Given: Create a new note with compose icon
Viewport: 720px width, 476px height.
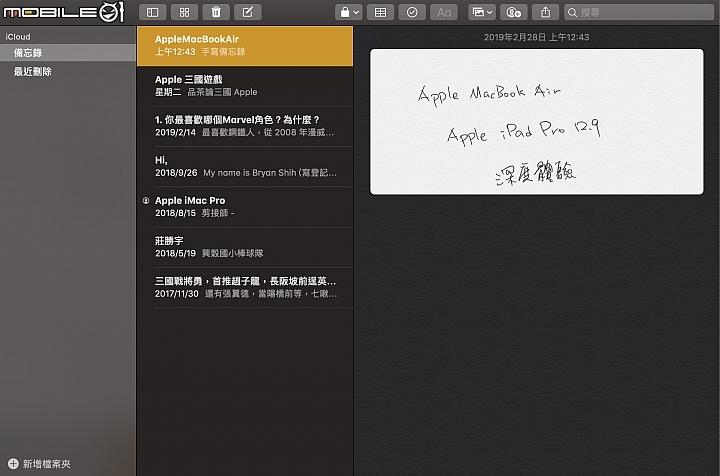Looking at the screenshot, I should 248,12.
